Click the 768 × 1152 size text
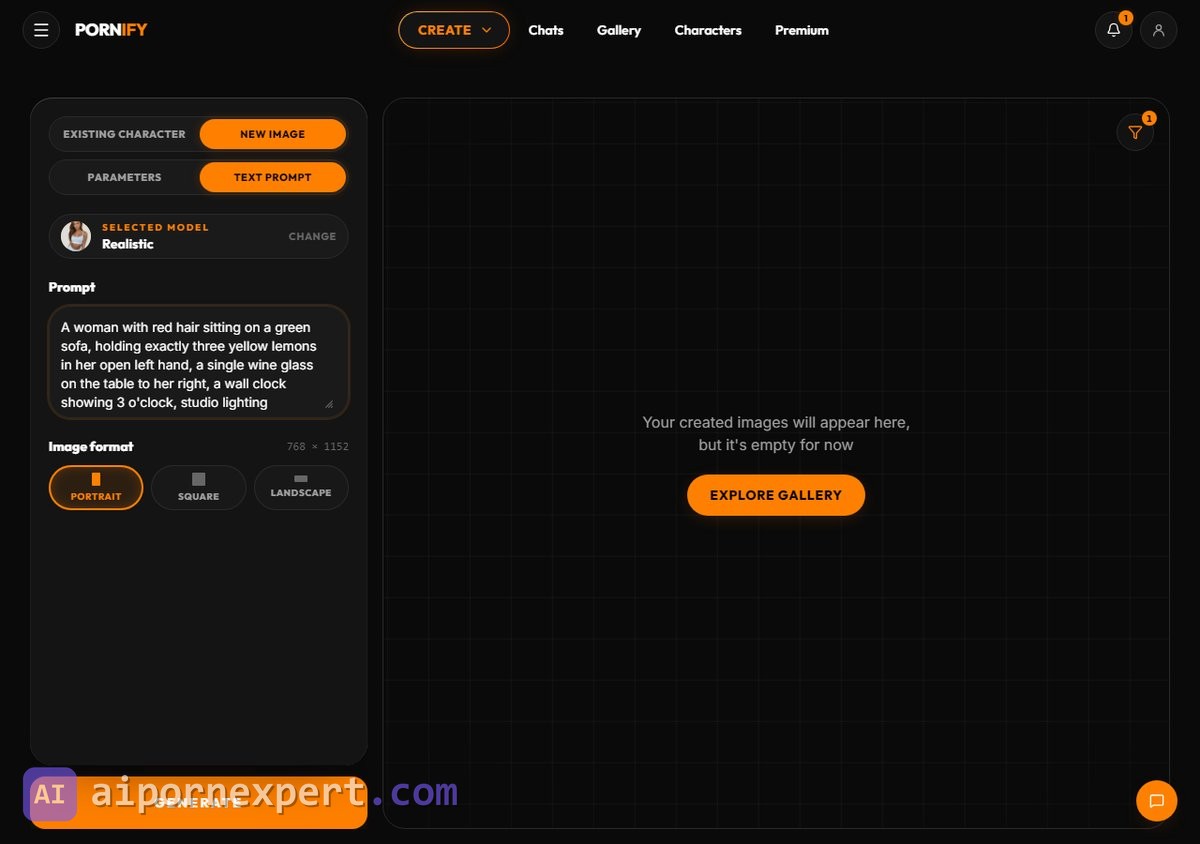 (x=318, y=447)
